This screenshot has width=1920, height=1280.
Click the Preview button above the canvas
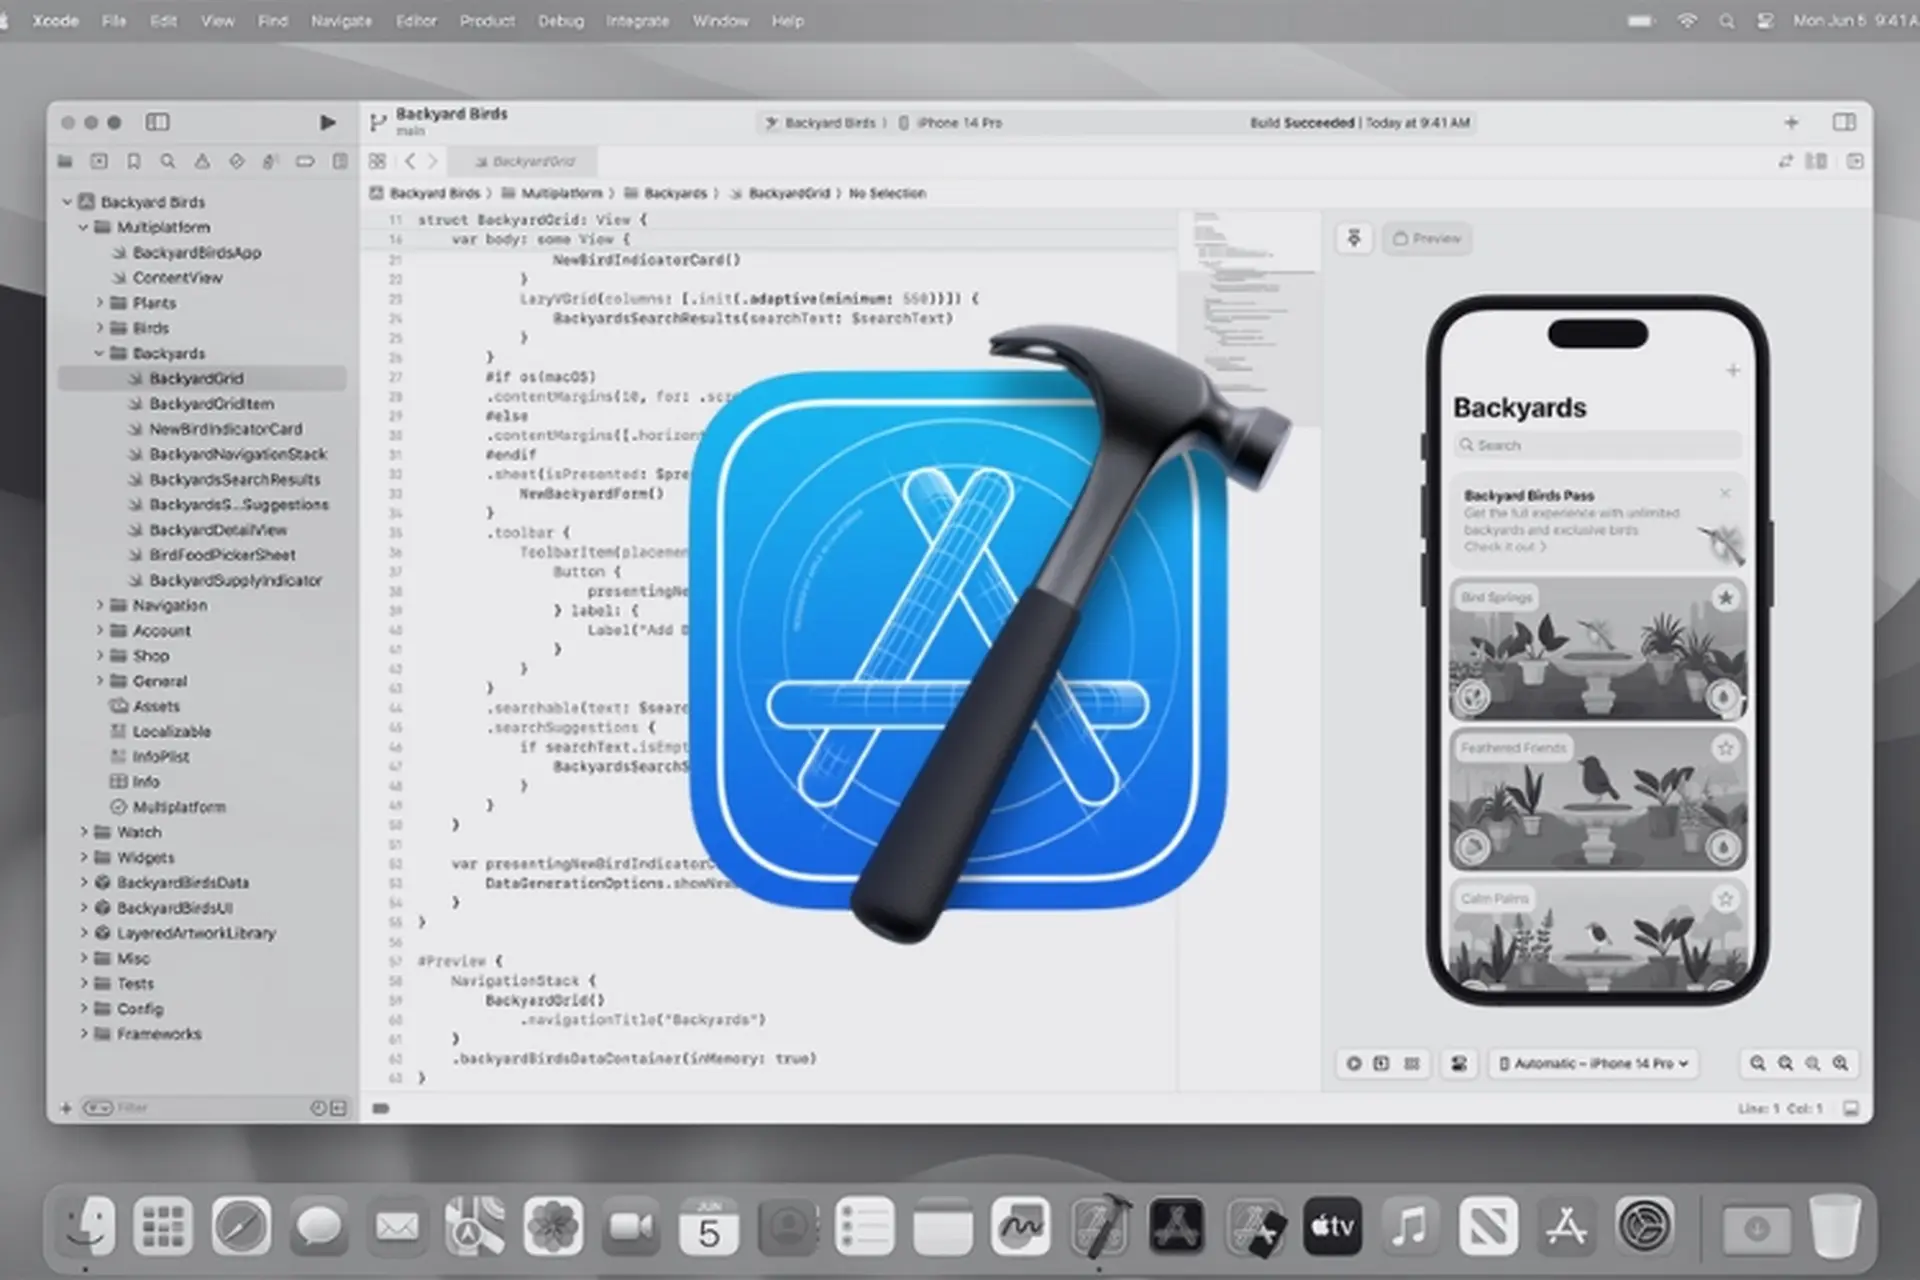1427,238
